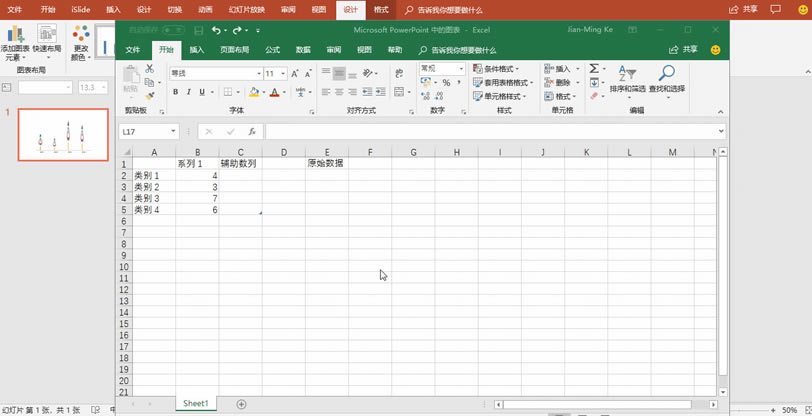
Task: Add a new sheet with plus icon
Action: (241, 404)
